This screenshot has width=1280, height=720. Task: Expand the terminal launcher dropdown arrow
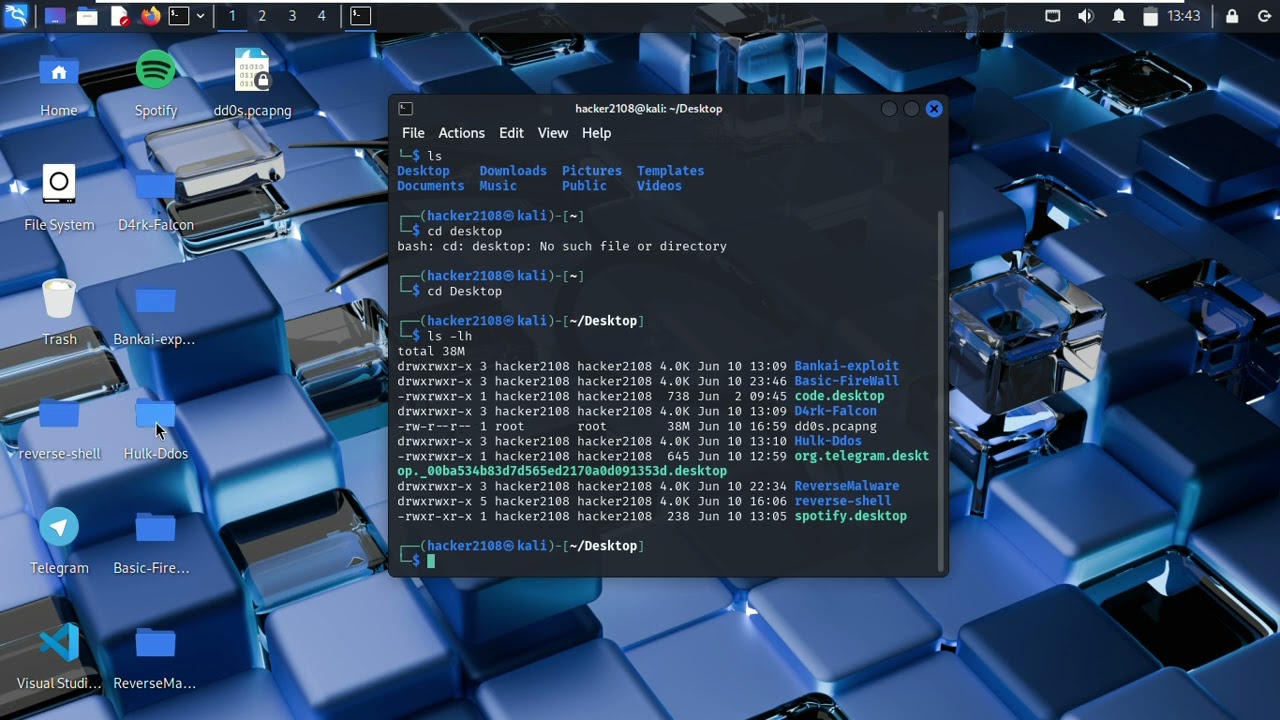[200, 16]
